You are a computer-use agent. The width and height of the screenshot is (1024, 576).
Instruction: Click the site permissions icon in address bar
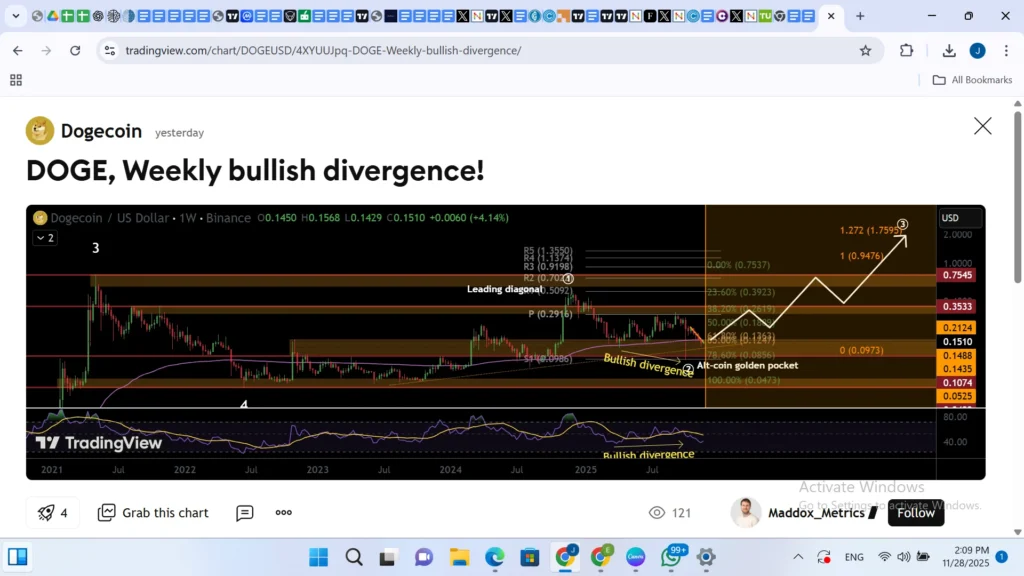[110, 50]
